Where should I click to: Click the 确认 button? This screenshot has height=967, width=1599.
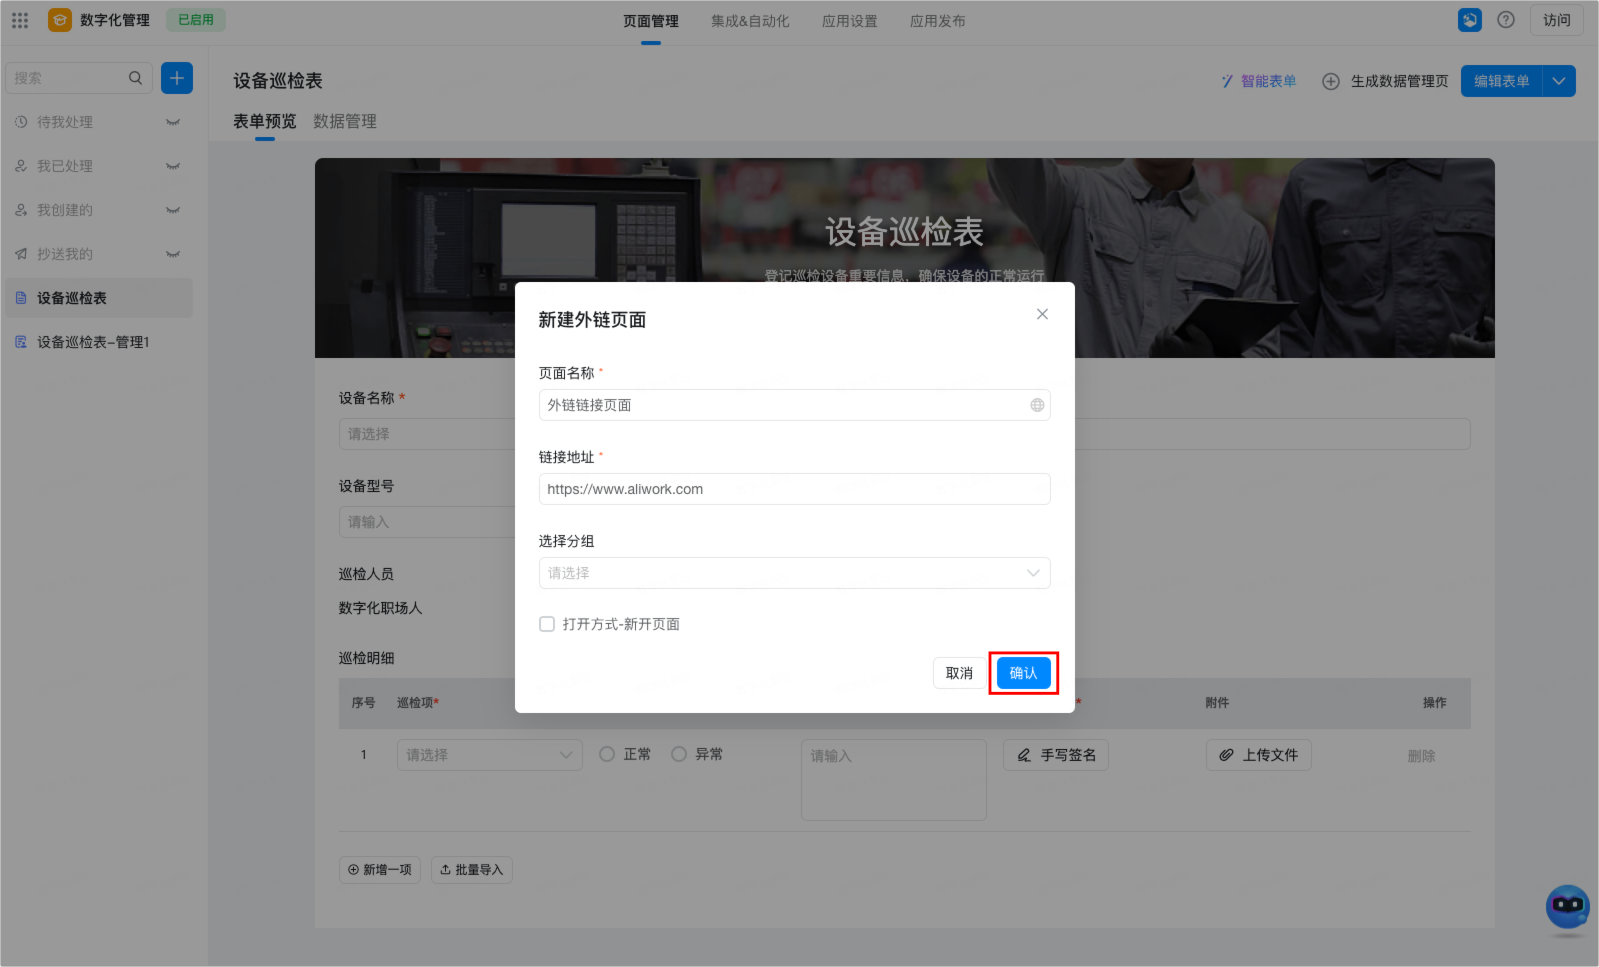(1024, 673)
